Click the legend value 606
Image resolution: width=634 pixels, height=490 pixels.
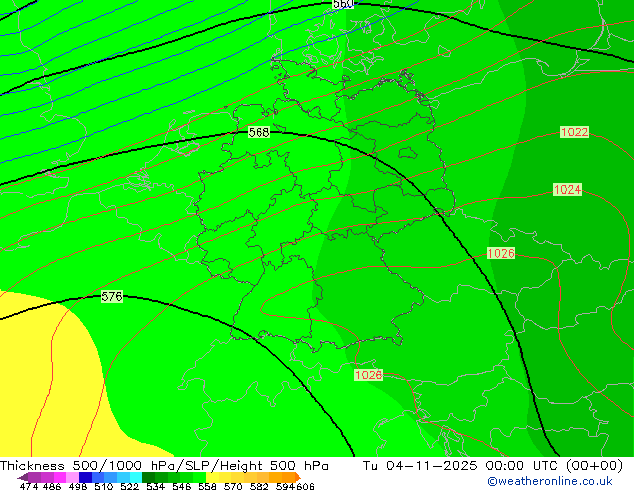(x=305, y=486)
